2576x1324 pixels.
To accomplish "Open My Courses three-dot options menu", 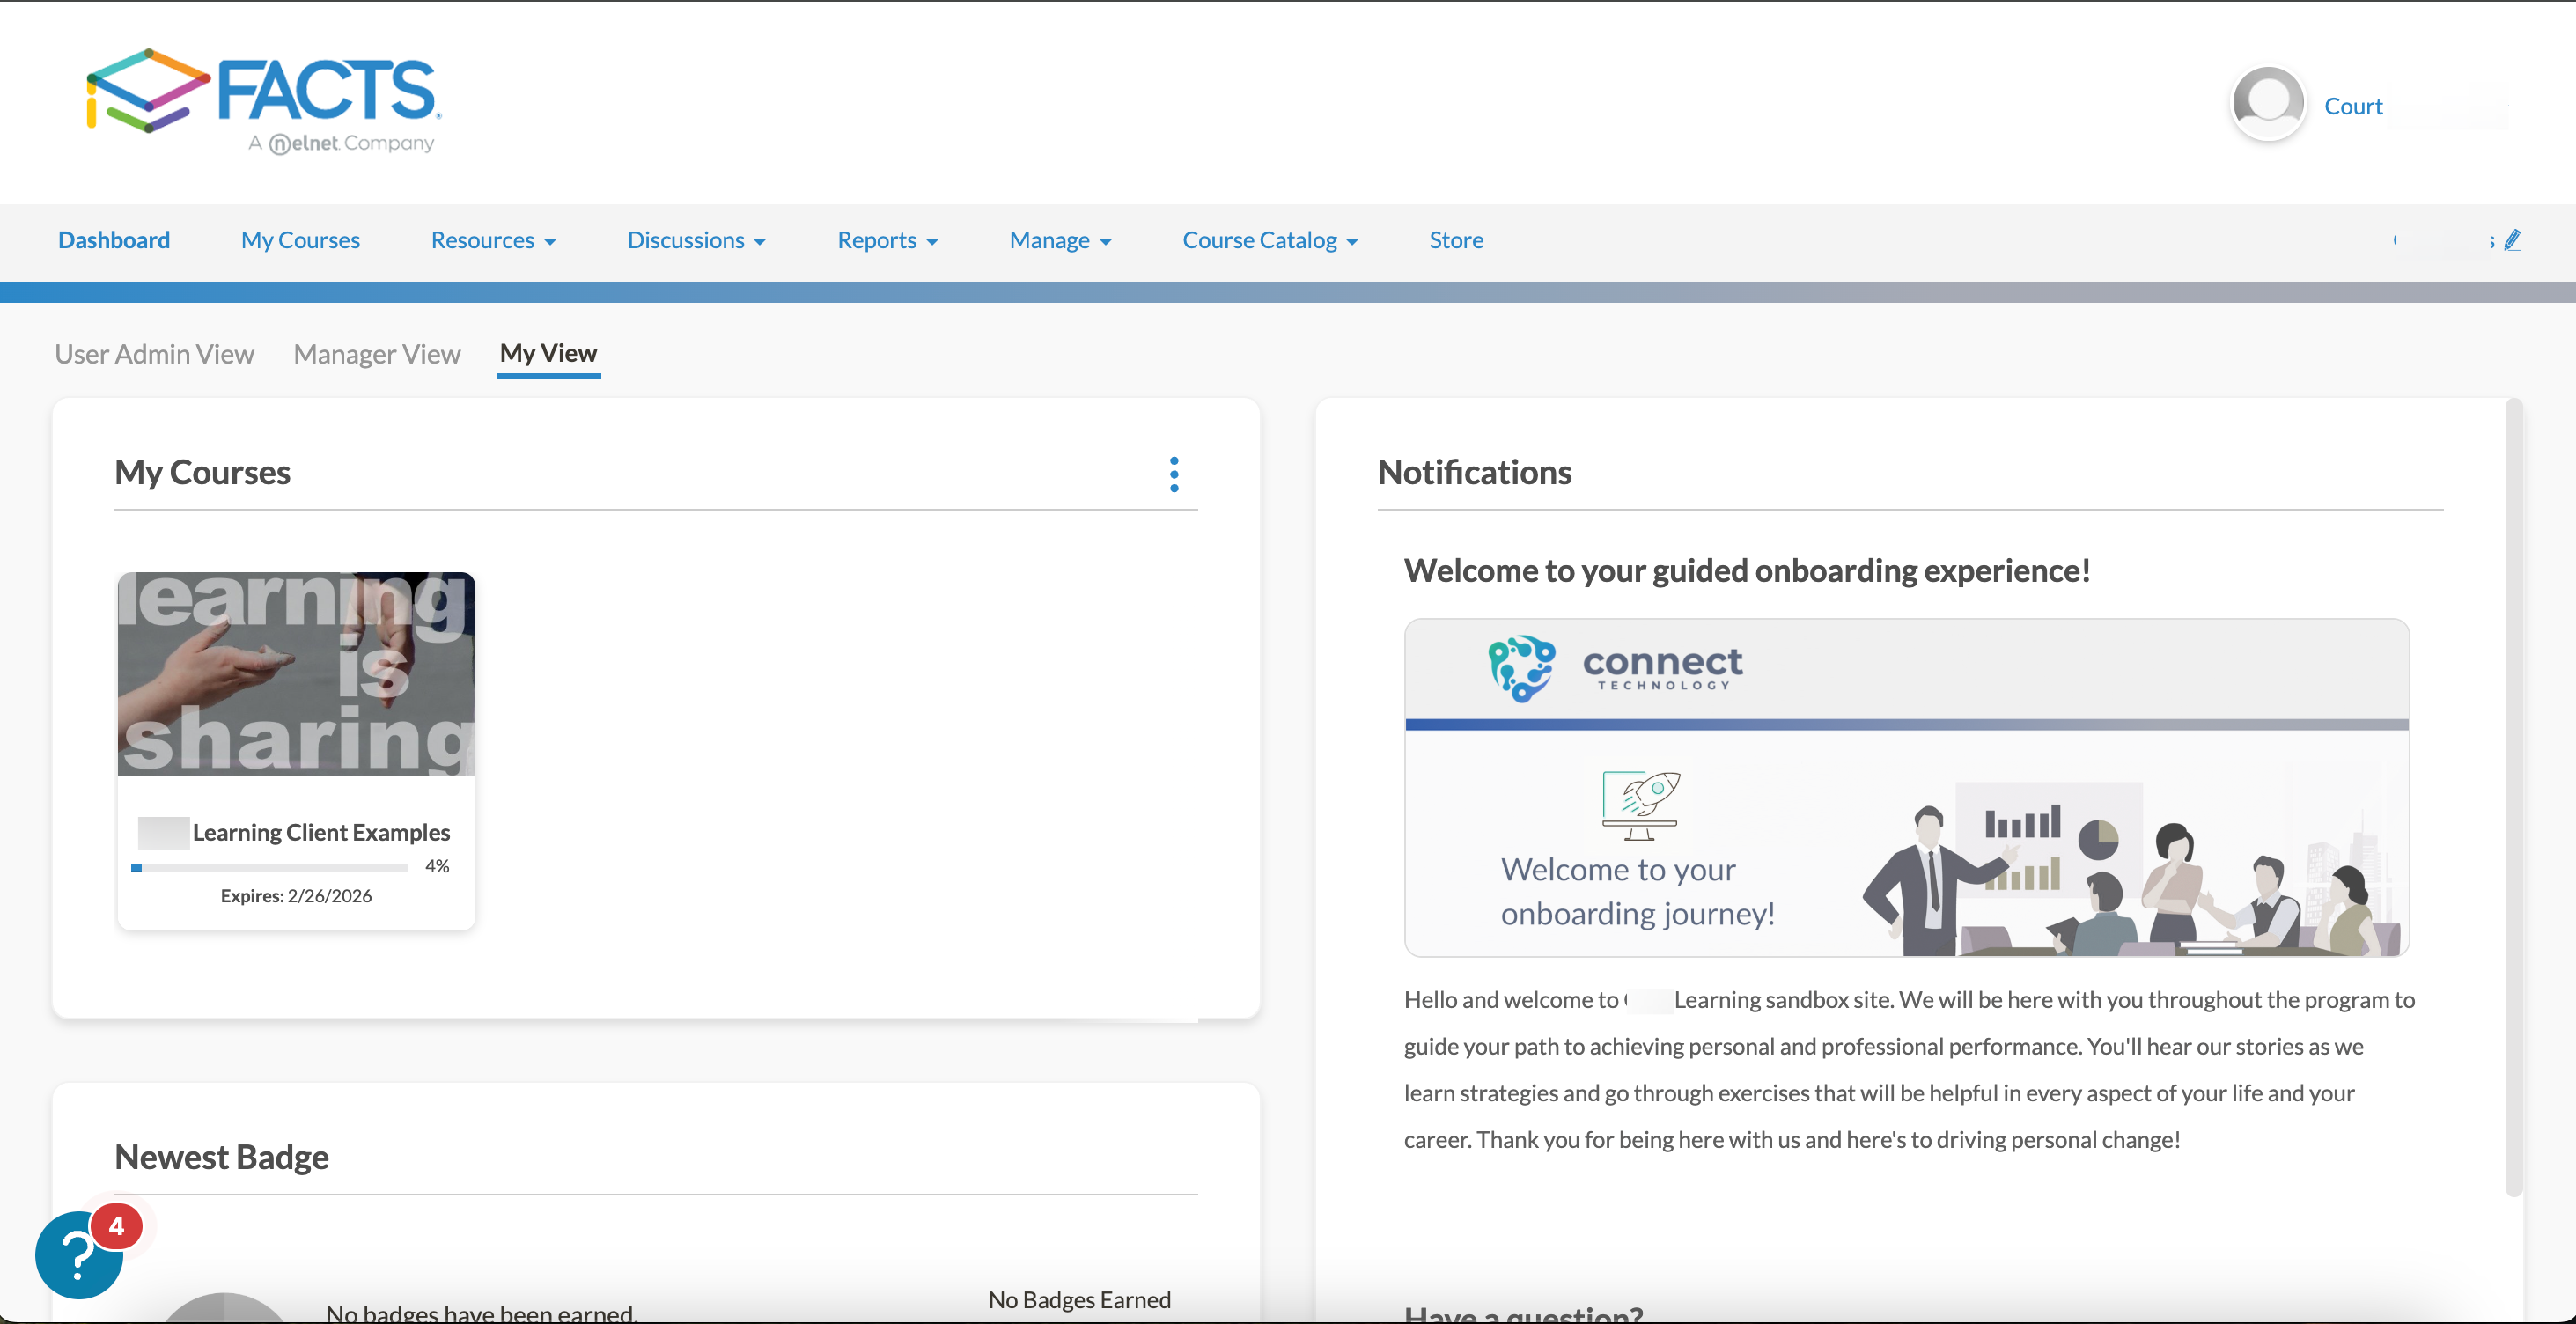I will coord(1174,474).
